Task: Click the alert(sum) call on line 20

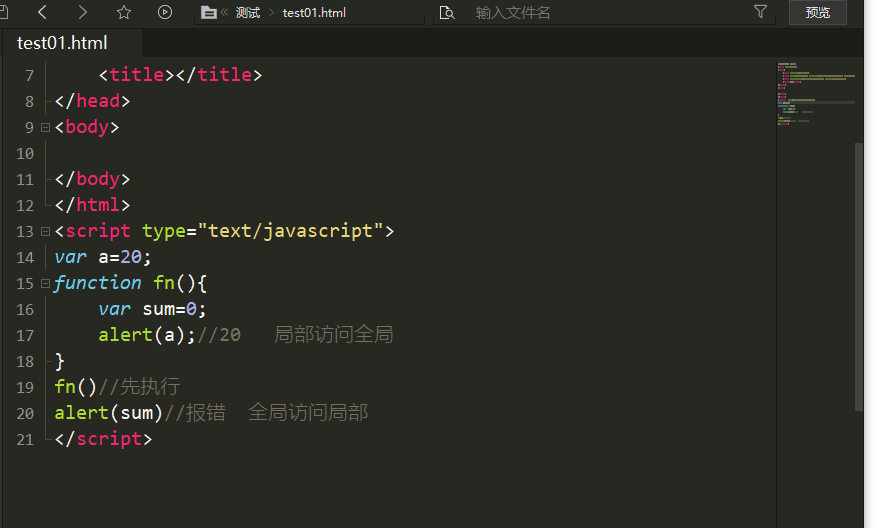Action: [109, 413]
